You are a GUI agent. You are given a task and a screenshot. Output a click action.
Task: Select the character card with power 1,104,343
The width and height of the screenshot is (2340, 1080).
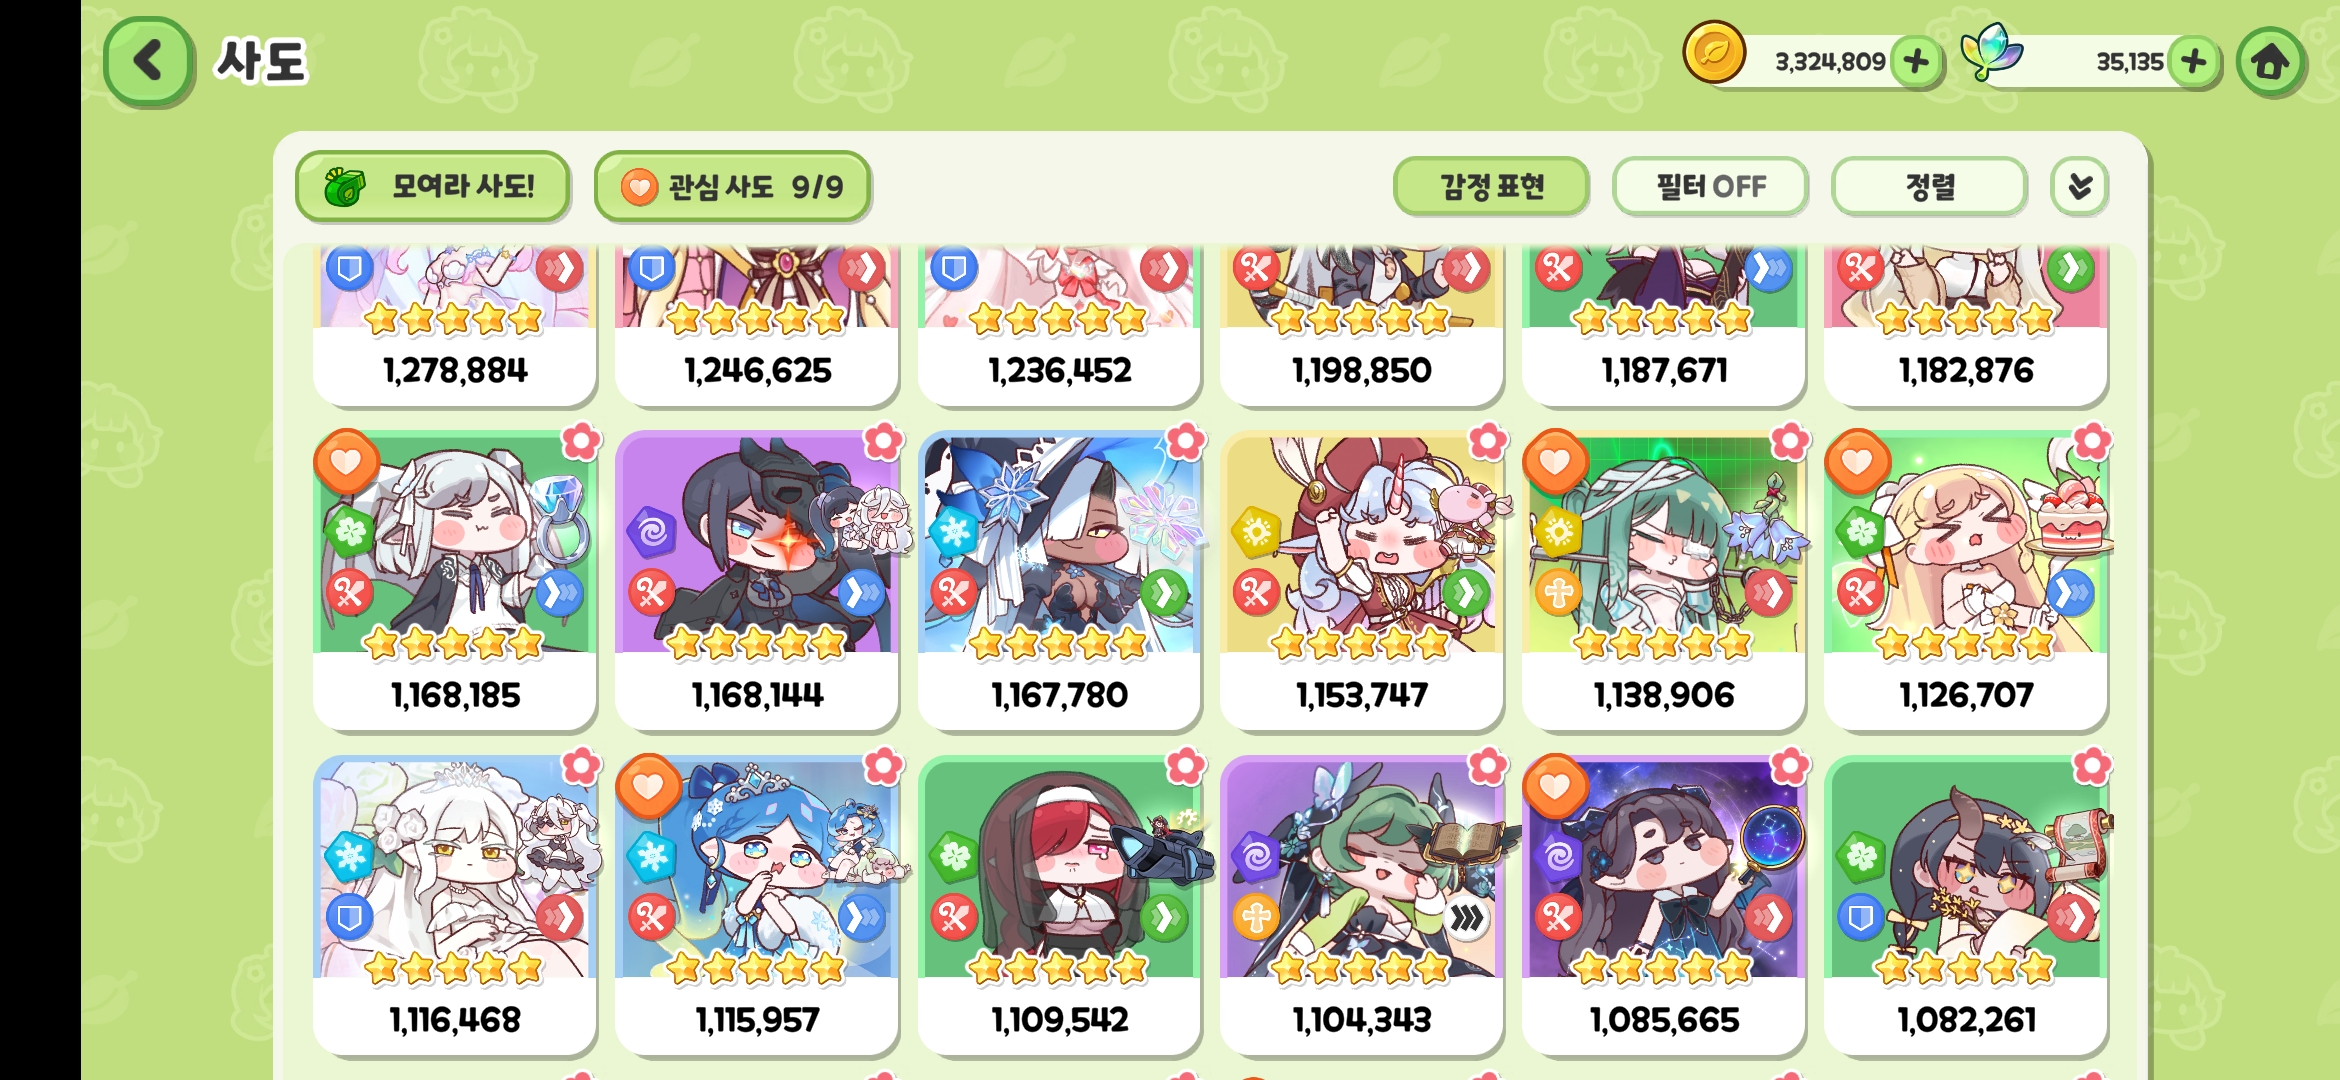coord(1361,905)
